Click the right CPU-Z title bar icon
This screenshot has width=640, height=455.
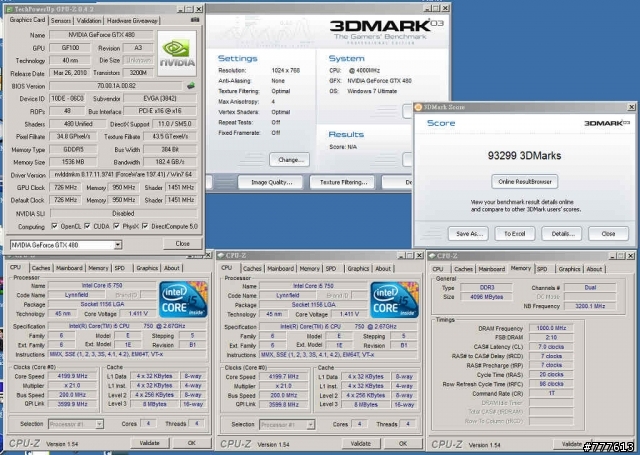point(432,256)
